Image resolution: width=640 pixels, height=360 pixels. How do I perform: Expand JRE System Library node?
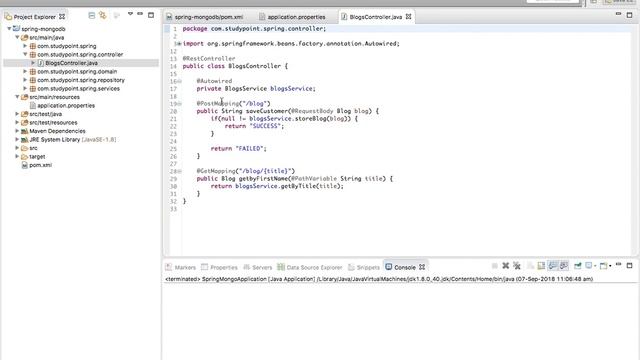point(17,140)
